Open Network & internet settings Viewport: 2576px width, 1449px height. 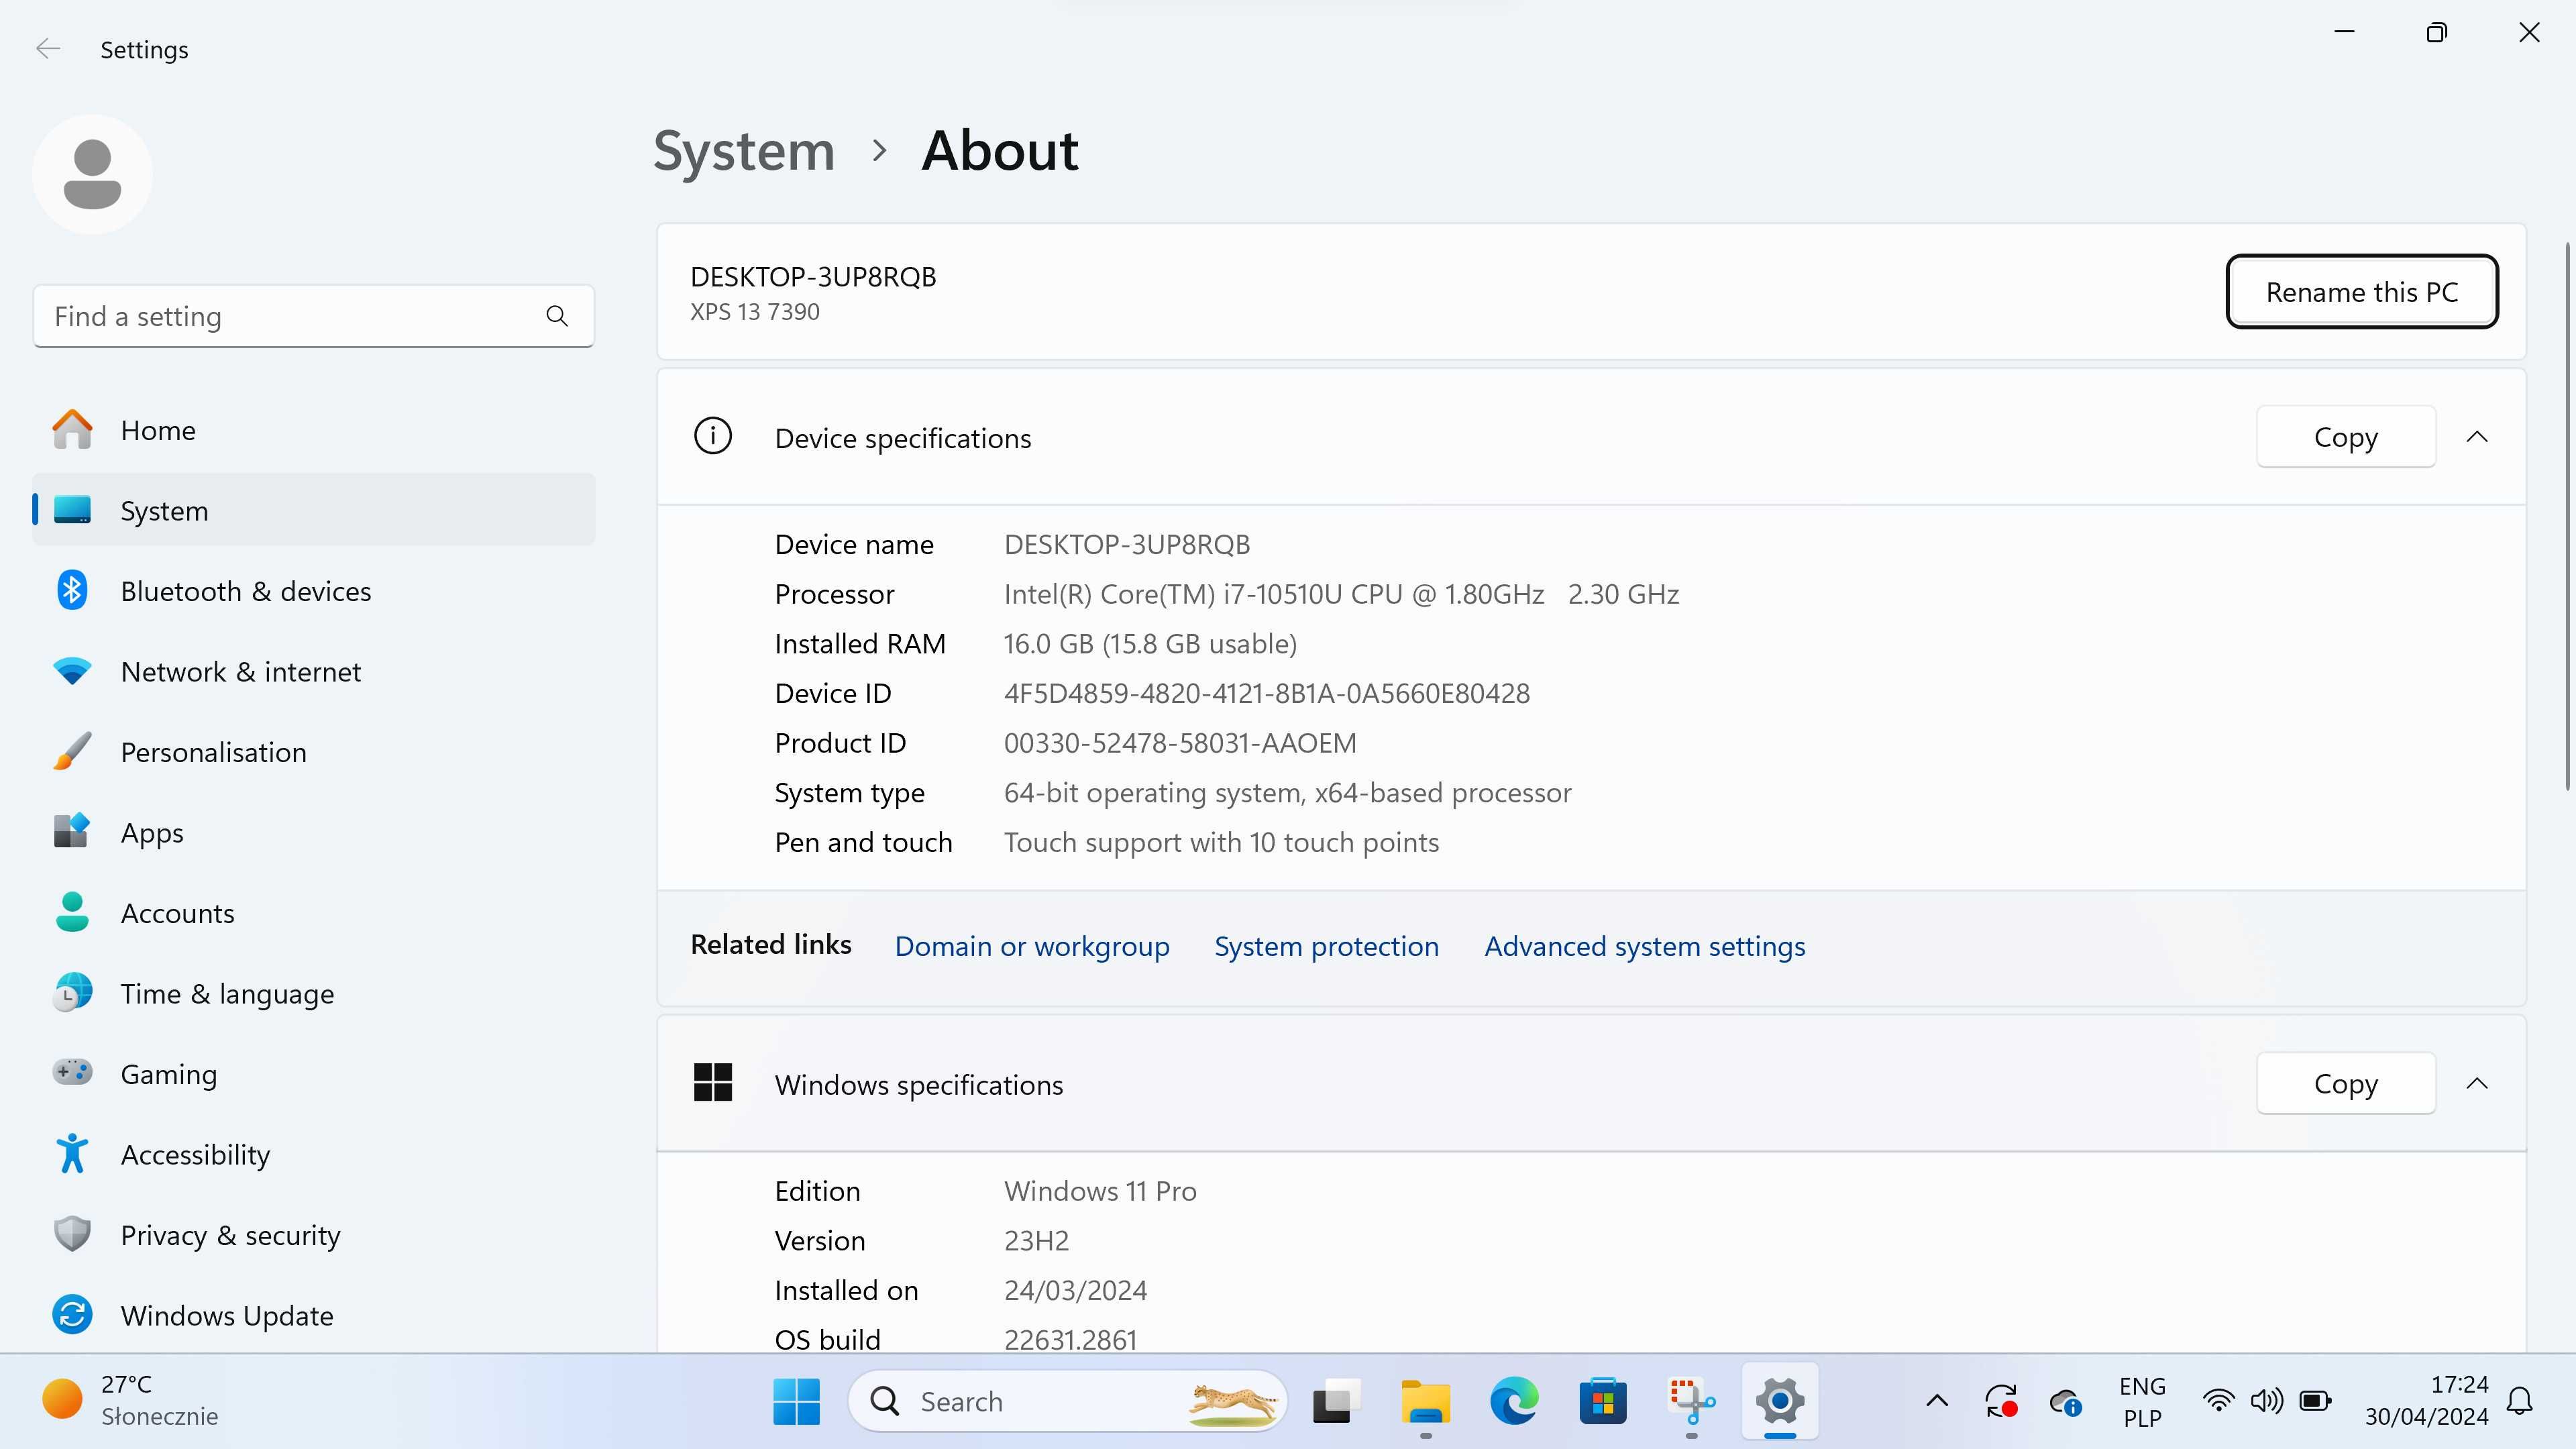coord(314,671)
